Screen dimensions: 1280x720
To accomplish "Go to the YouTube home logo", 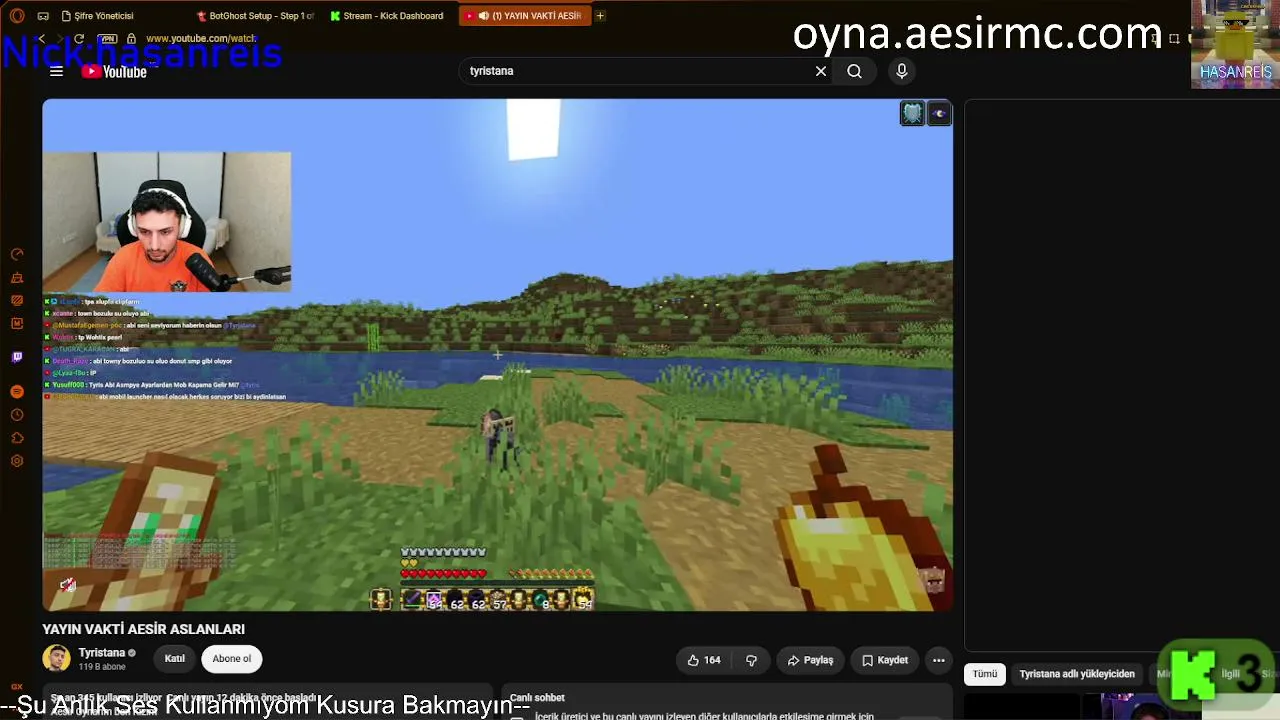I will coord(114,71).
